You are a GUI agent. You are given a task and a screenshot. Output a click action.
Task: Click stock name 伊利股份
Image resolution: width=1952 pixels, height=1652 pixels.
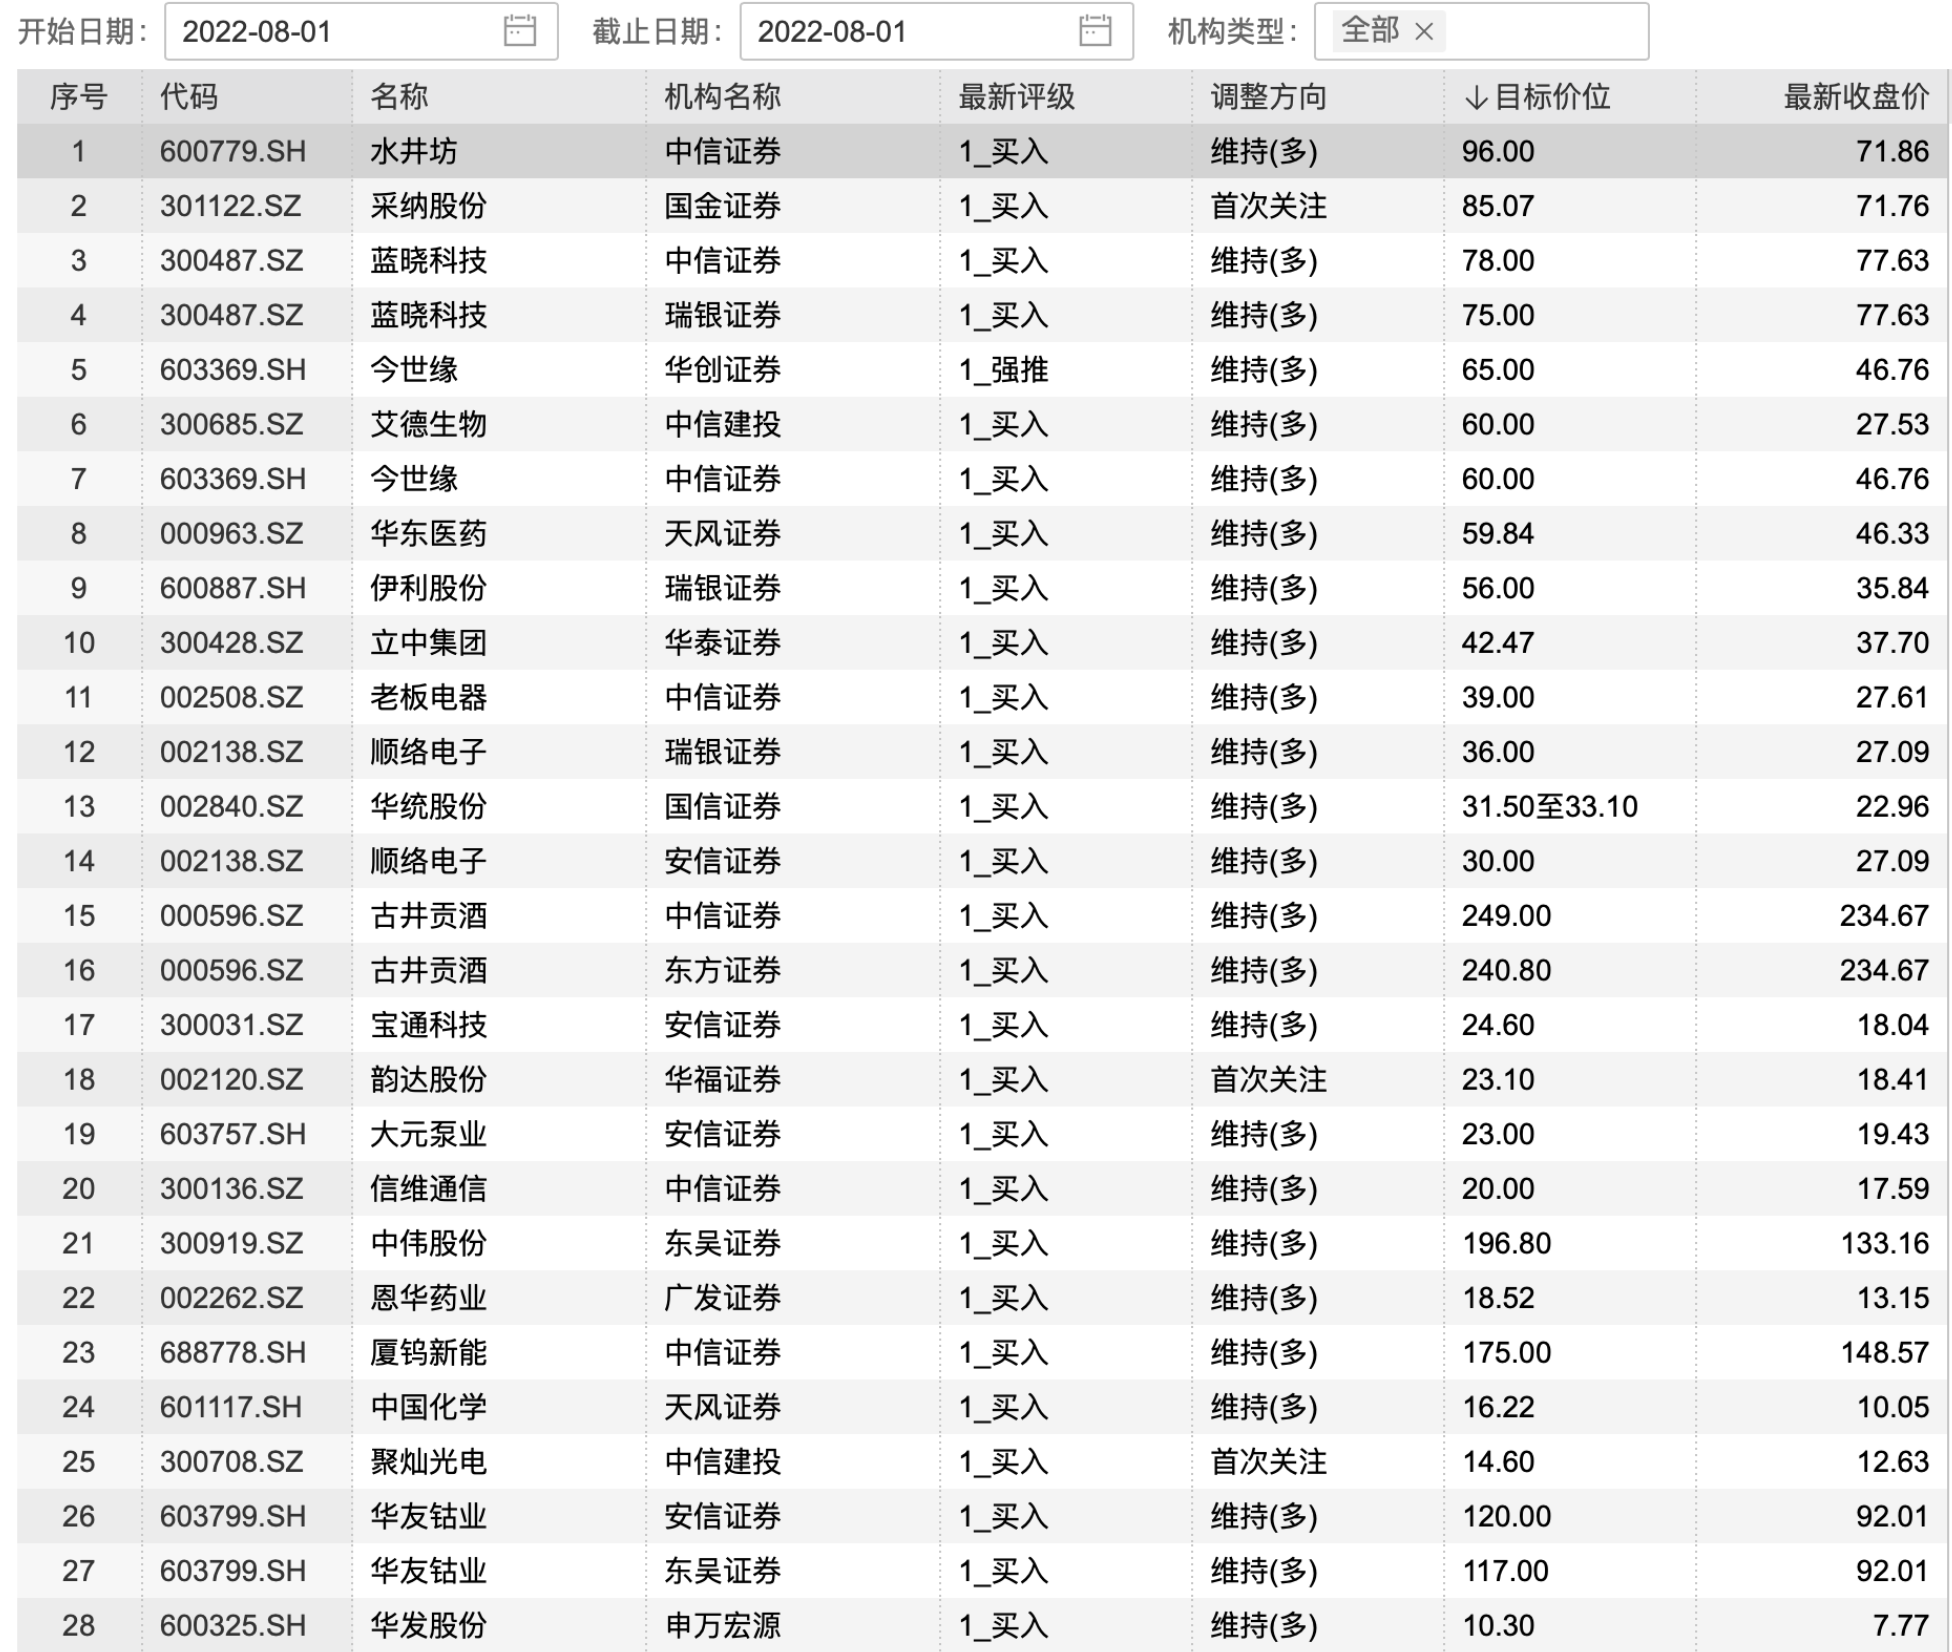pos(428,588)
